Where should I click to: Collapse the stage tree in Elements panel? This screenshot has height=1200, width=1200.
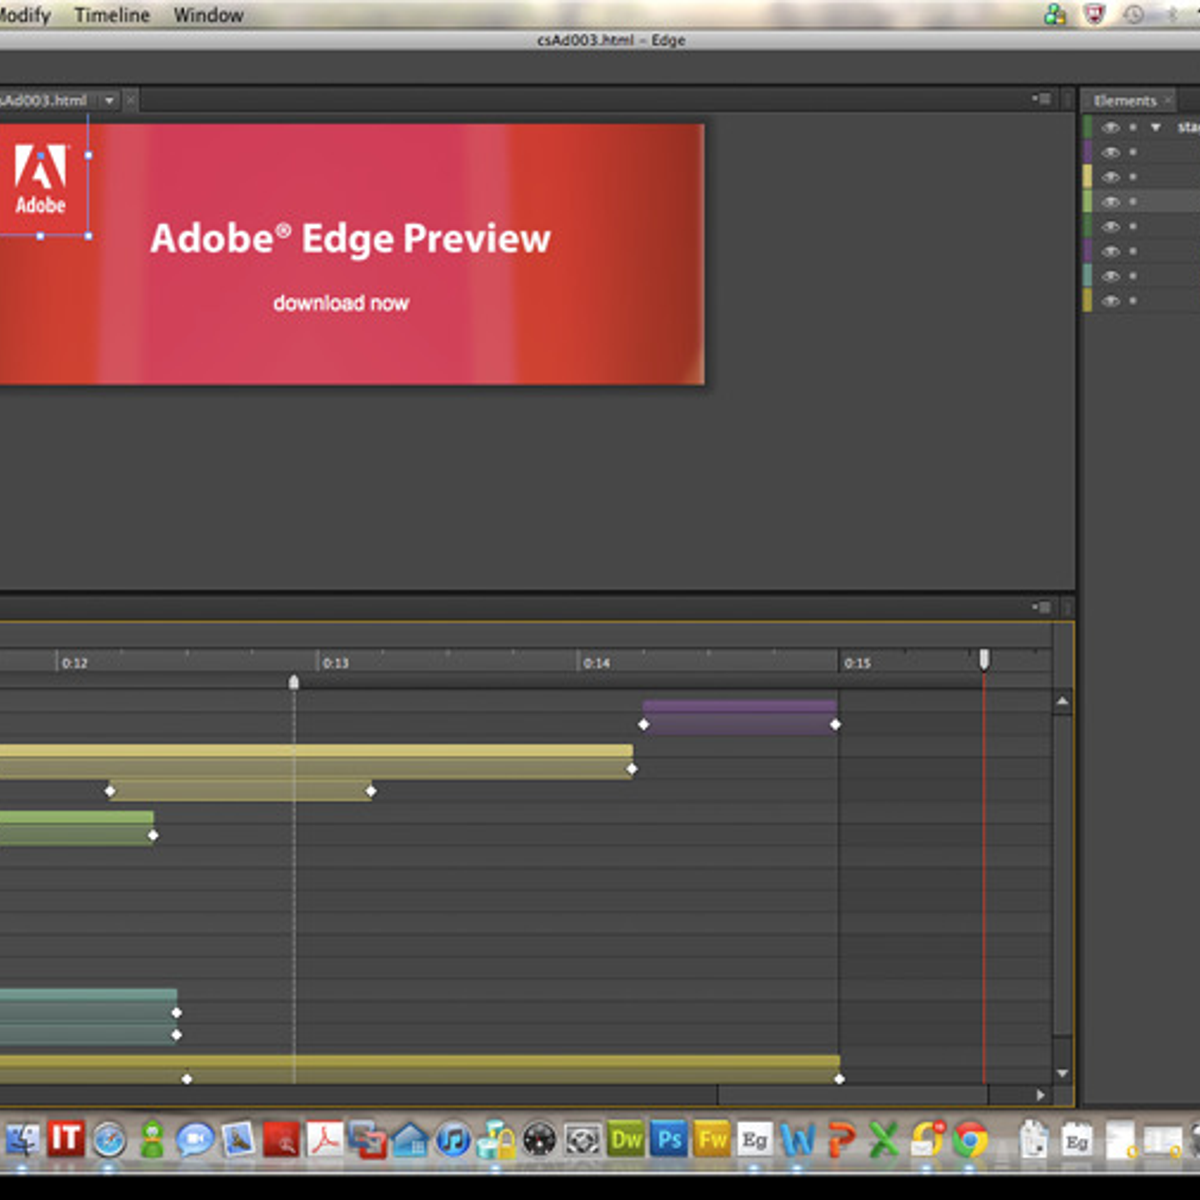(1156, 128)
